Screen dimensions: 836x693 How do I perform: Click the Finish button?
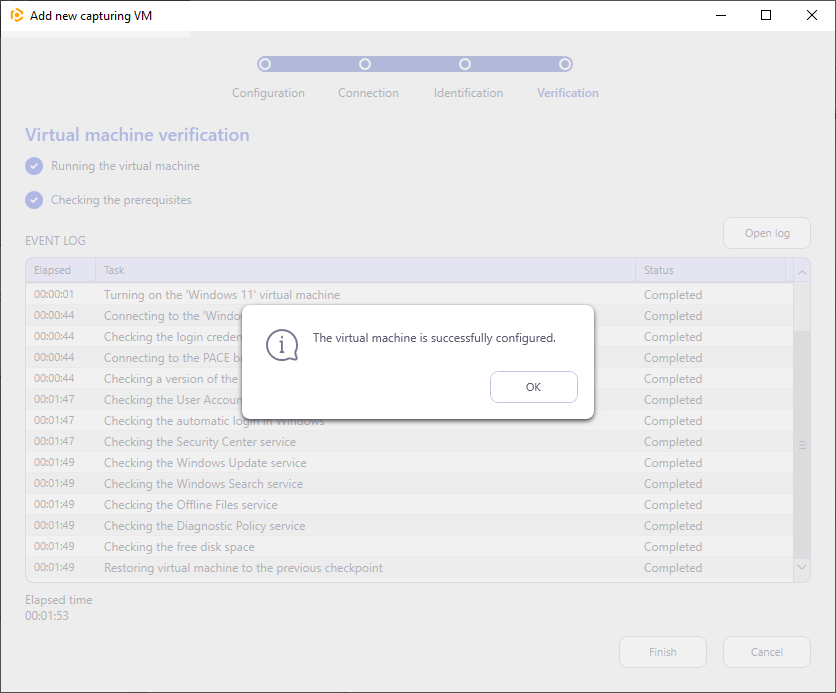point(663,652)
